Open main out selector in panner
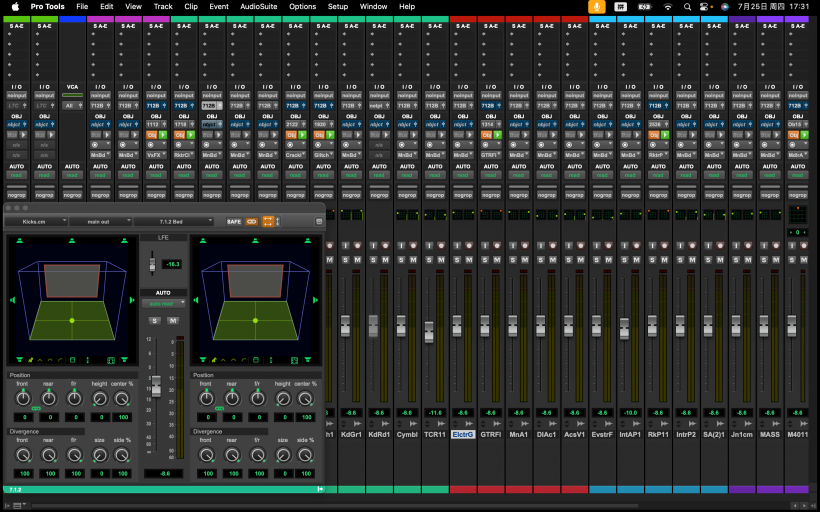820x512 pixels. (100, 222)
